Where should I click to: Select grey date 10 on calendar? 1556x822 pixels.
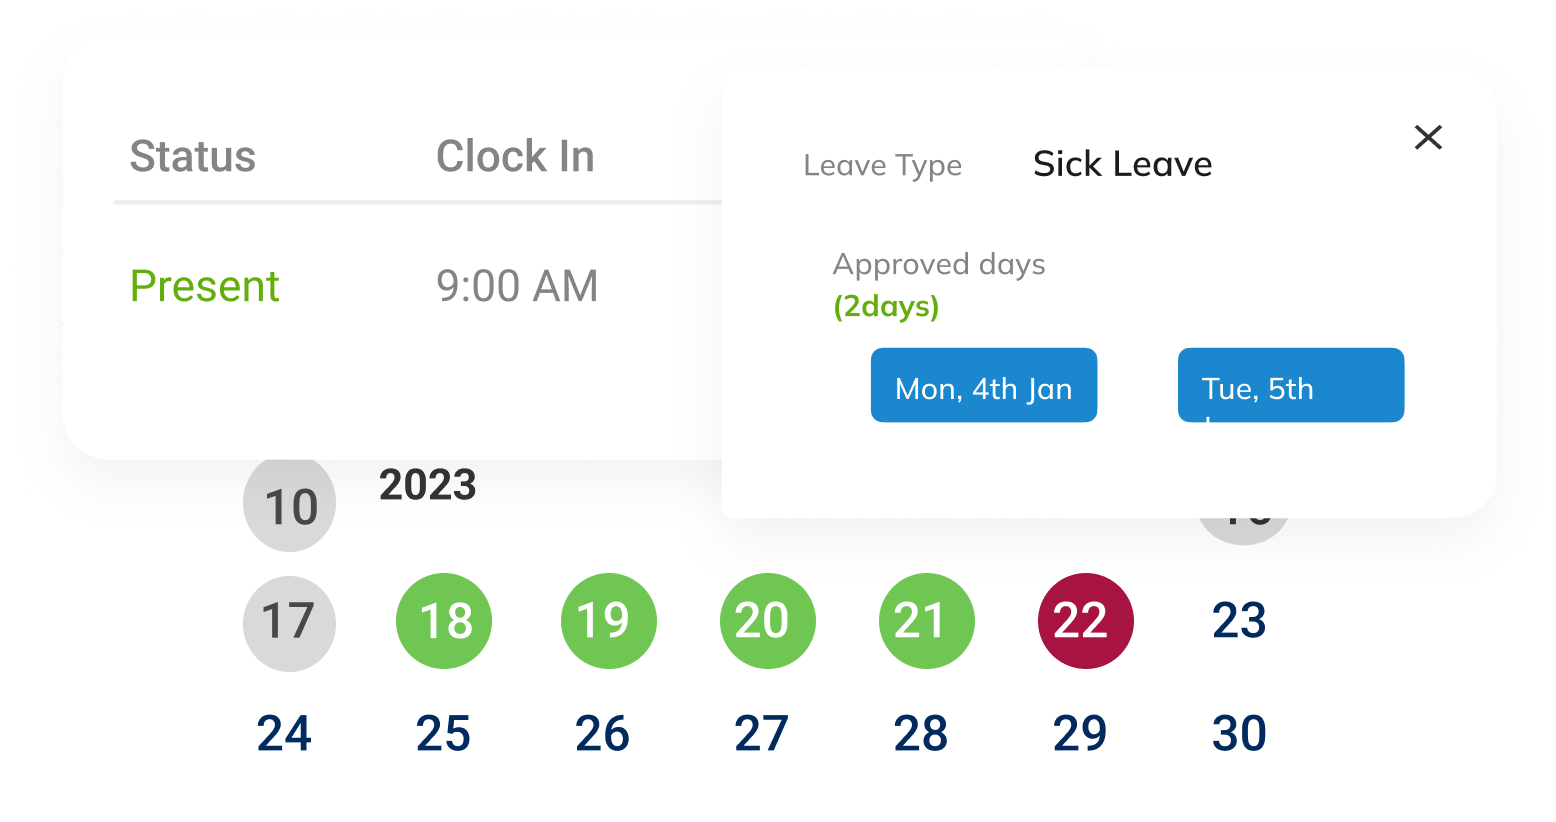tap(289, 505)
